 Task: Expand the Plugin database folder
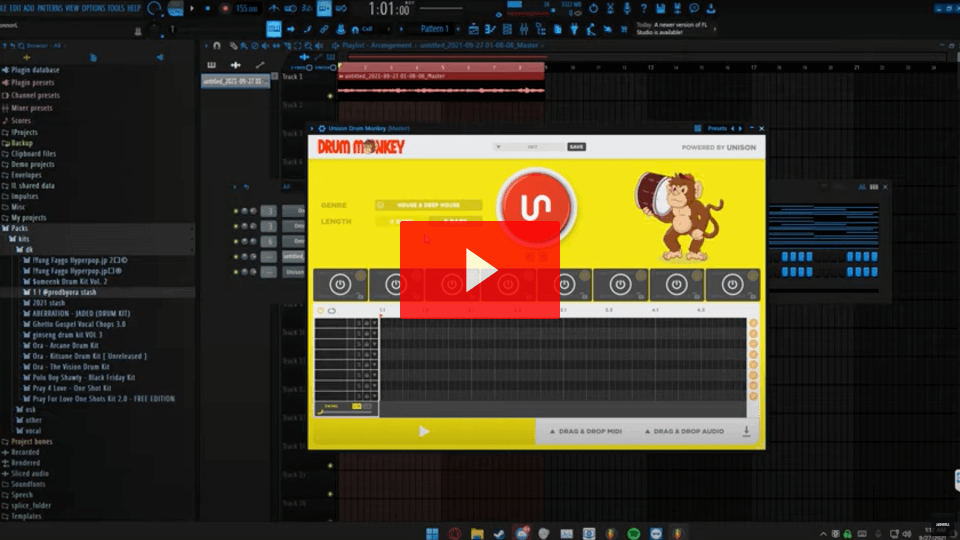point(36,70)
